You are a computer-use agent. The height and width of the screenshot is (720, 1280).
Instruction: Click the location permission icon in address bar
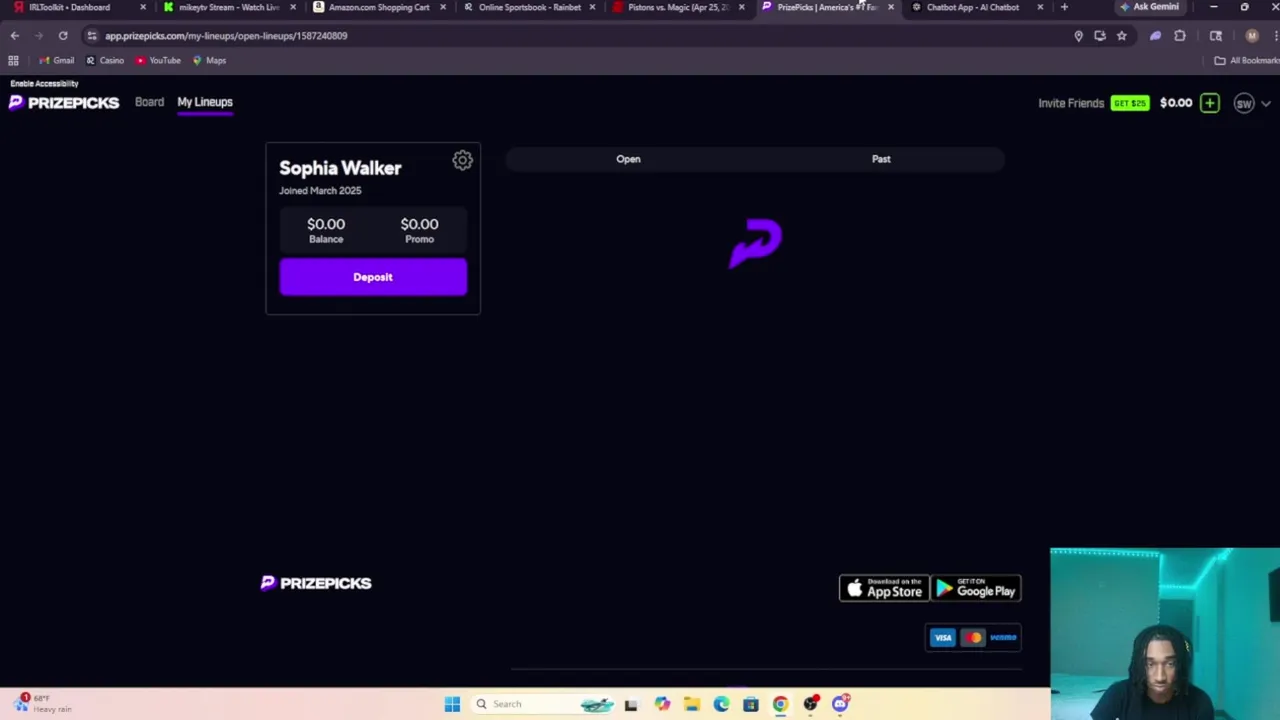click(1078, 36)
